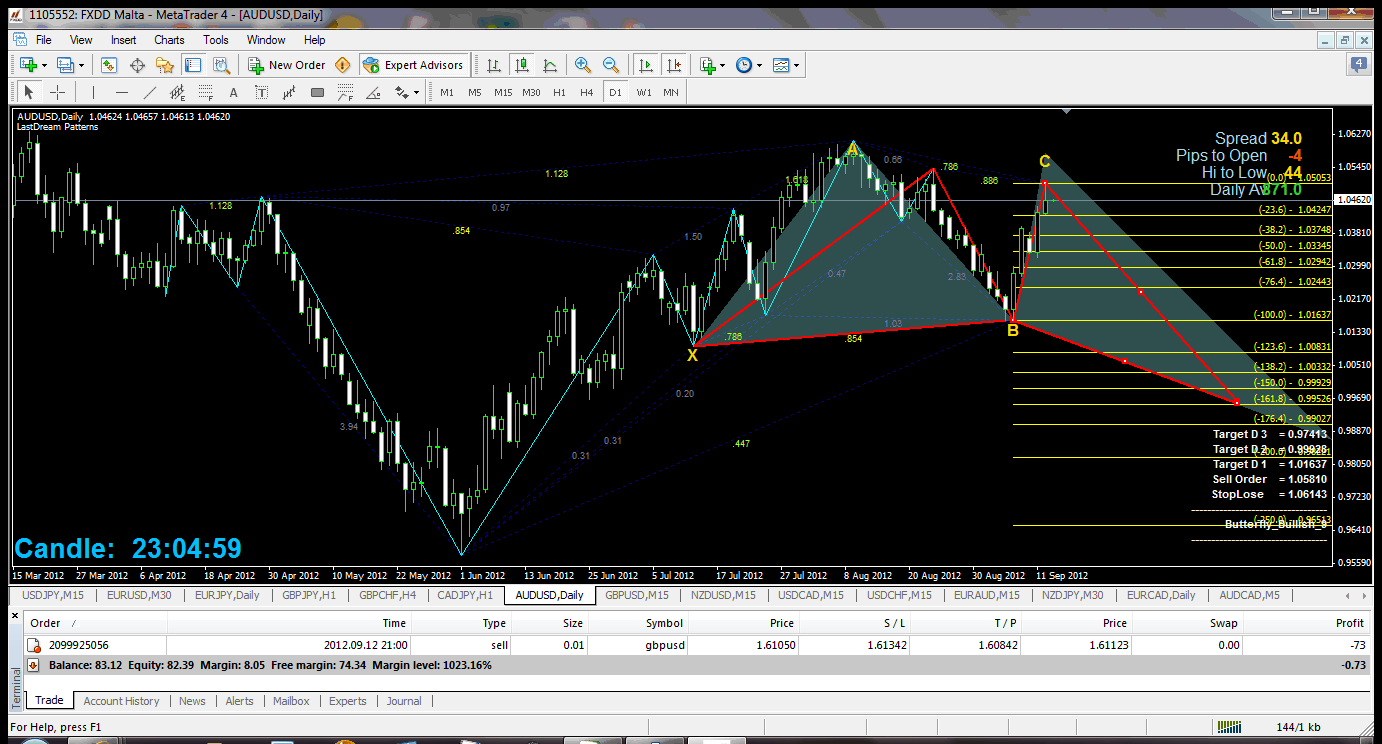
Task: Click the Periods clock icon
Action: click(744, 65)
